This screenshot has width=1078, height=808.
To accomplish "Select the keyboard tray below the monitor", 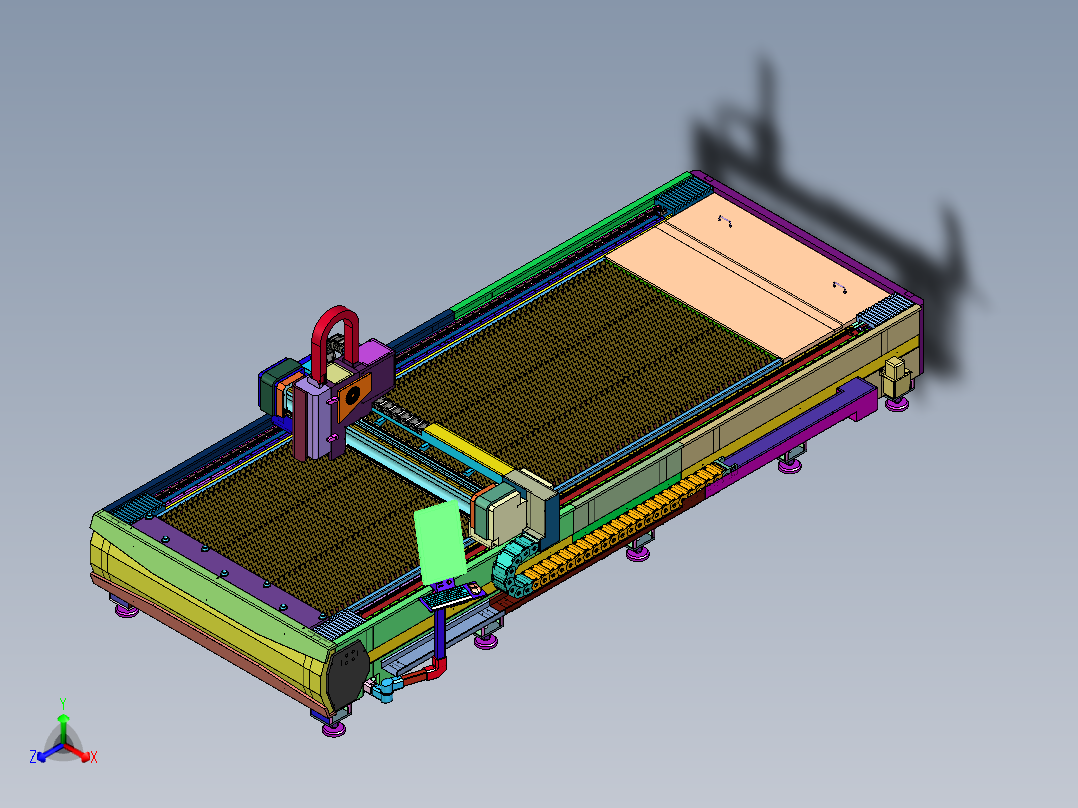I will coord(454,596).
